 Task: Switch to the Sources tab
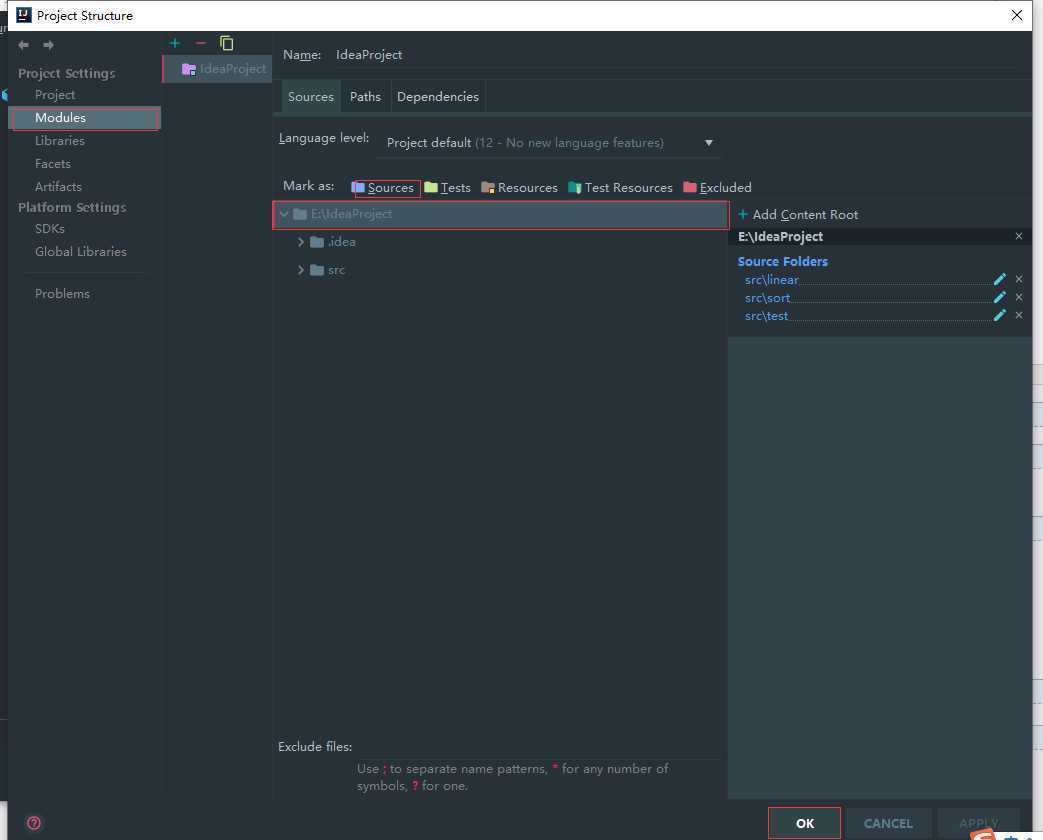(311, 96)
